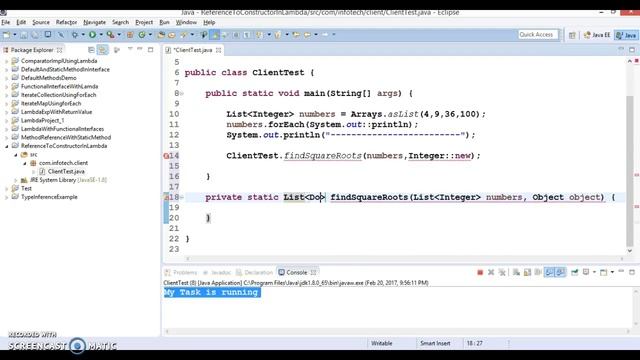The width and height of the screenshot is (640, 360).
Task: Expand the ComparatorImplUsingLambda project
Action: [7, 61]
